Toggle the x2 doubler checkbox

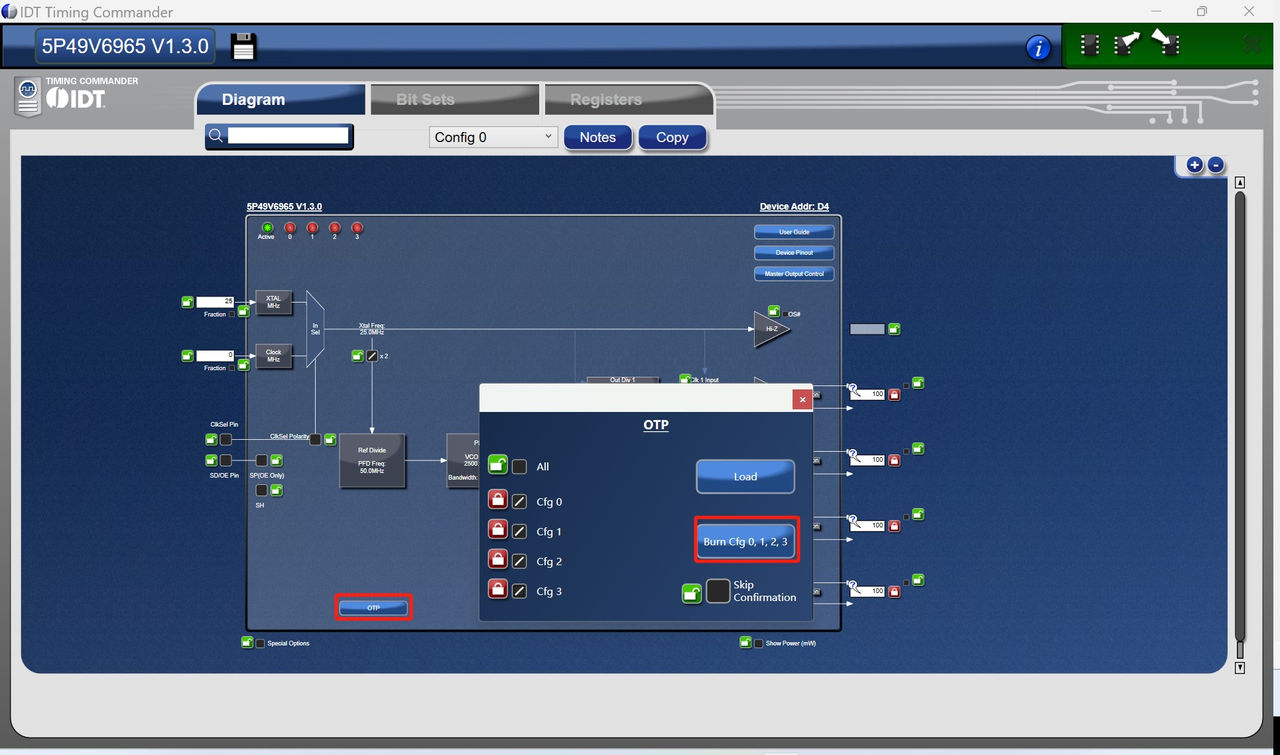point(372,355)
